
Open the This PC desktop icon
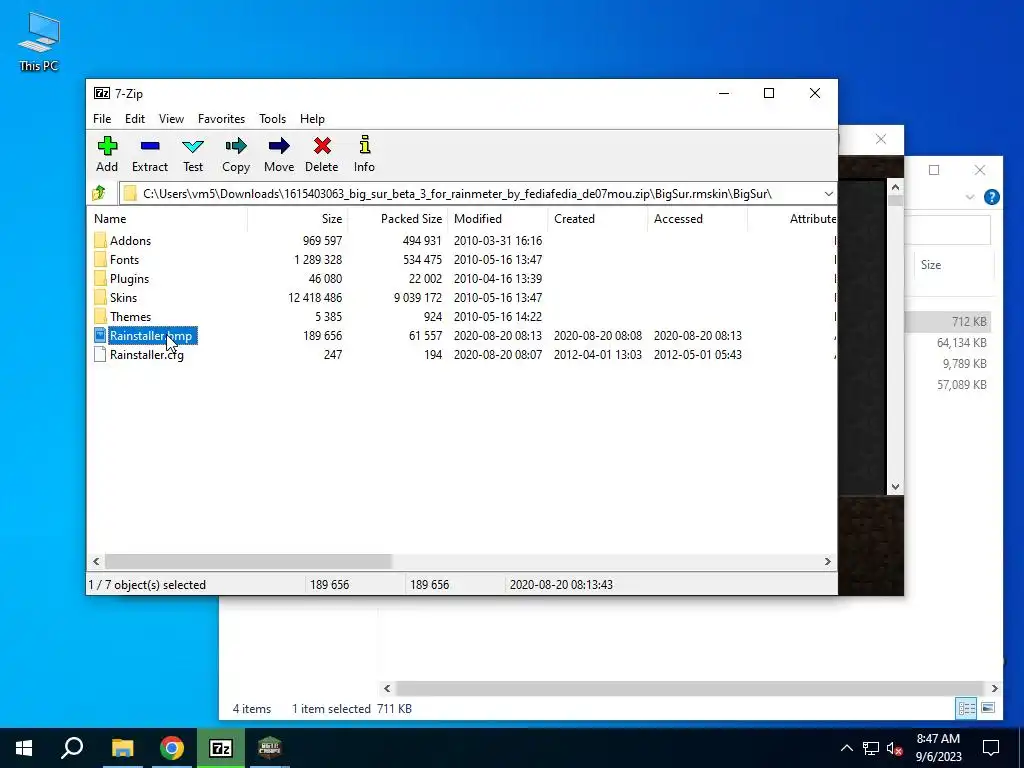[x=39, y=41]
